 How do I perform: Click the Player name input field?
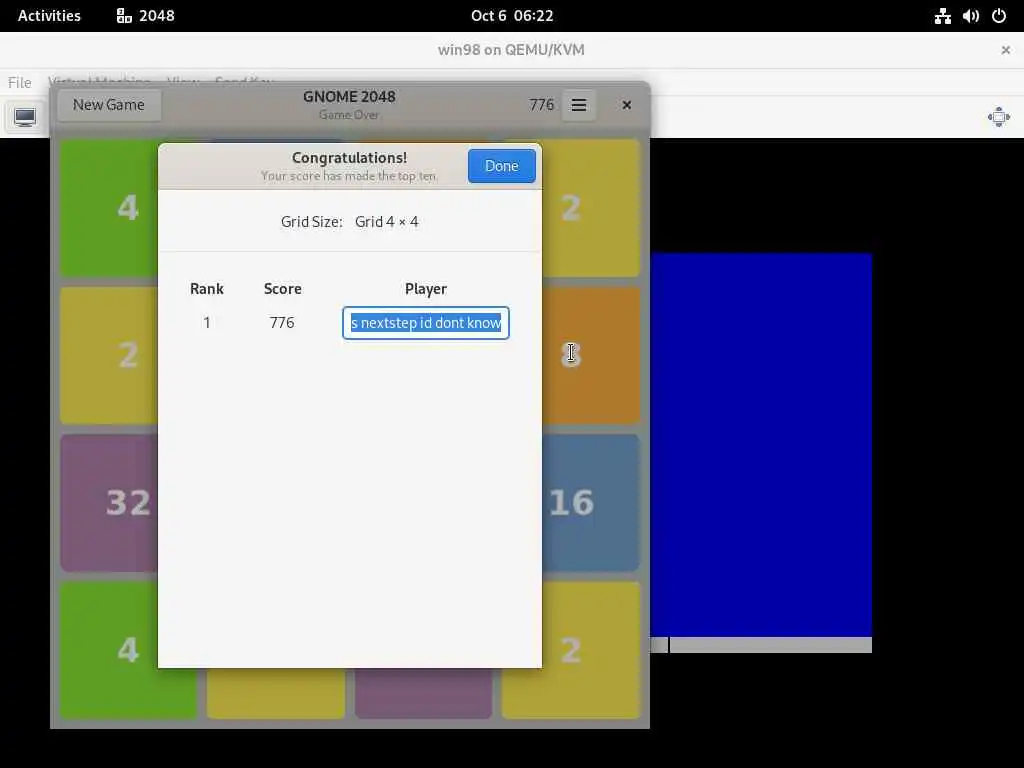pyautogui.click(x=426, y=323)
